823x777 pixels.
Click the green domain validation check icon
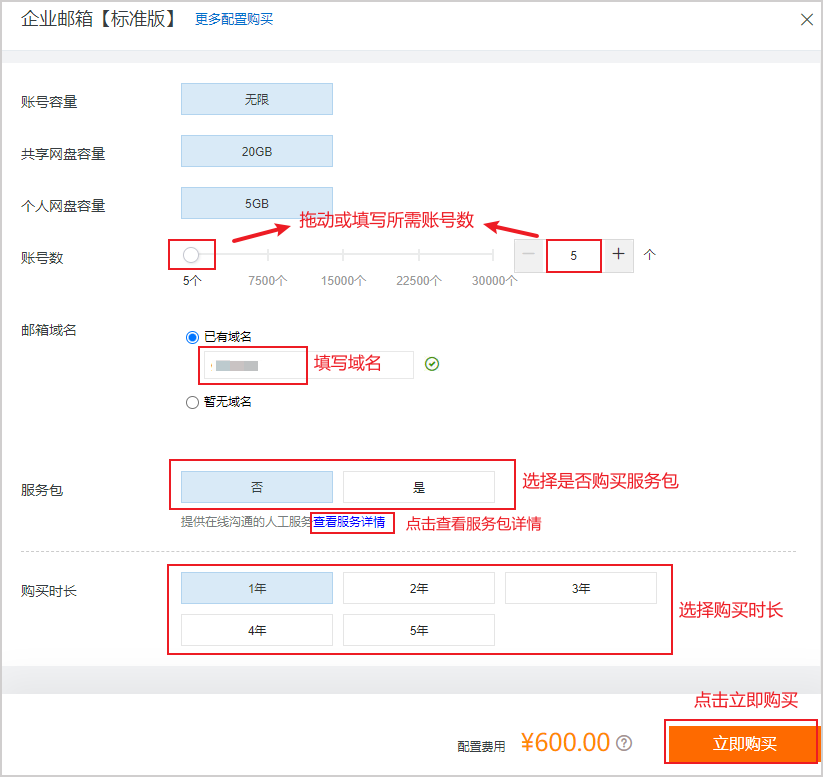[x=432, y=364]
